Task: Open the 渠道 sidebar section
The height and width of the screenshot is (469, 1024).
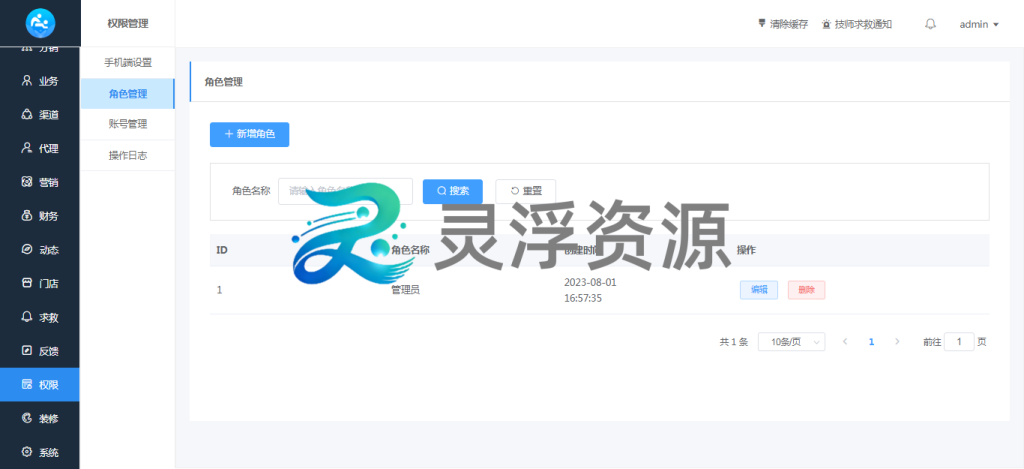Action: click(40, 115)
